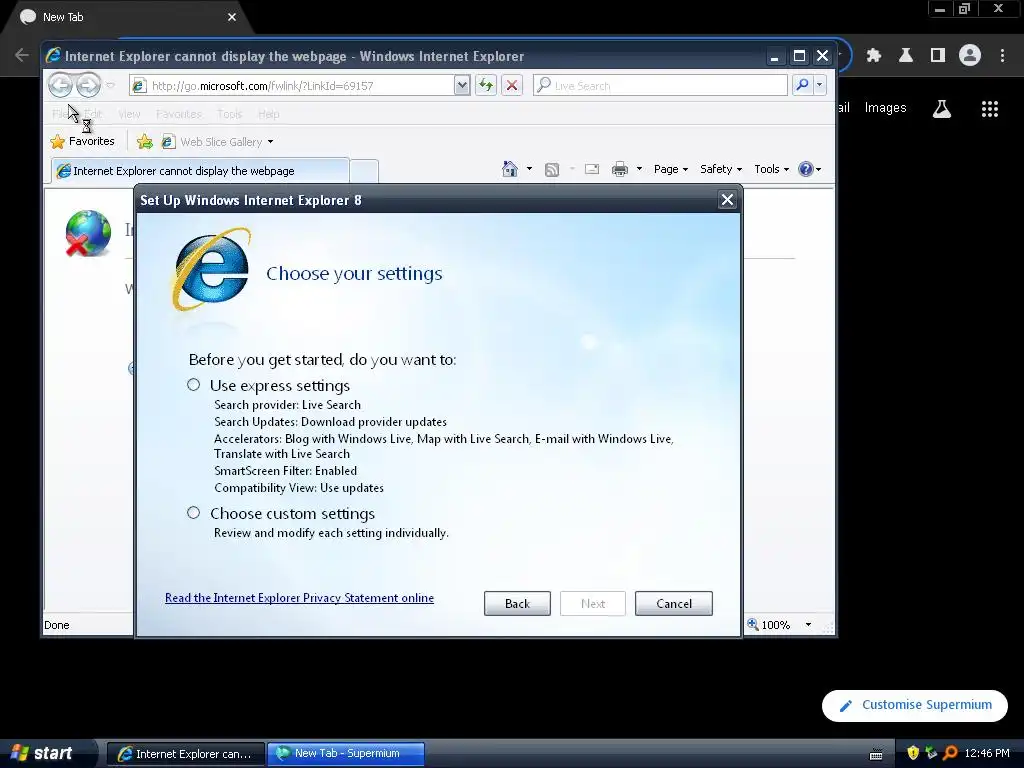Click the blue Help question mark icon
1024x768 pixels.
click(x=806, y=169)
